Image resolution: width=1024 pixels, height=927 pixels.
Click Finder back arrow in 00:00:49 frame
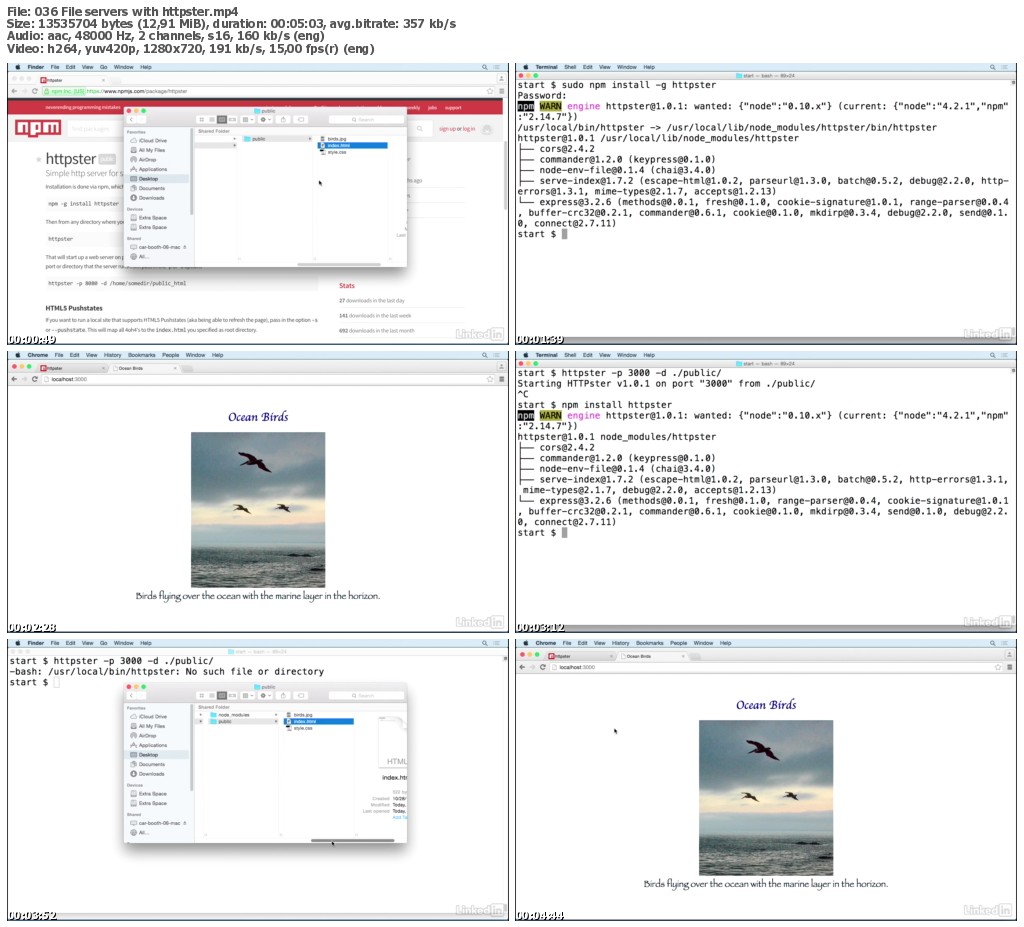131,120
